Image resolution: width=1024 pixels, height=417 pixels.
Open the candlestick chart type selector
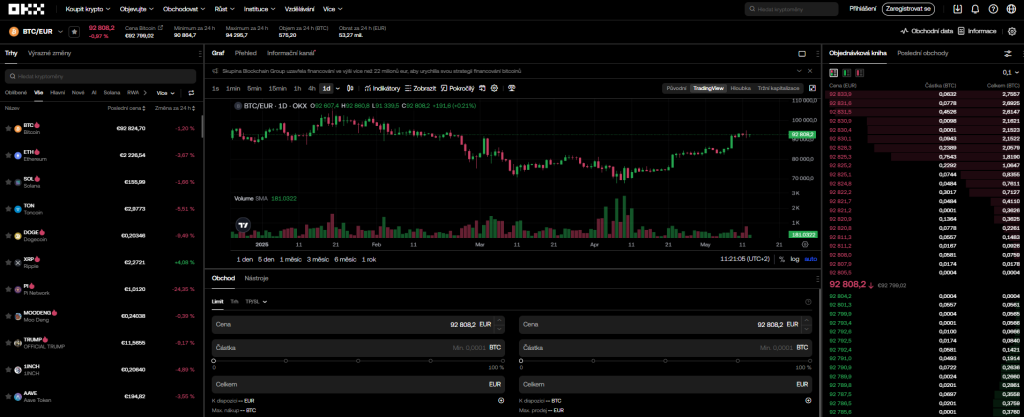coord(350,88)
